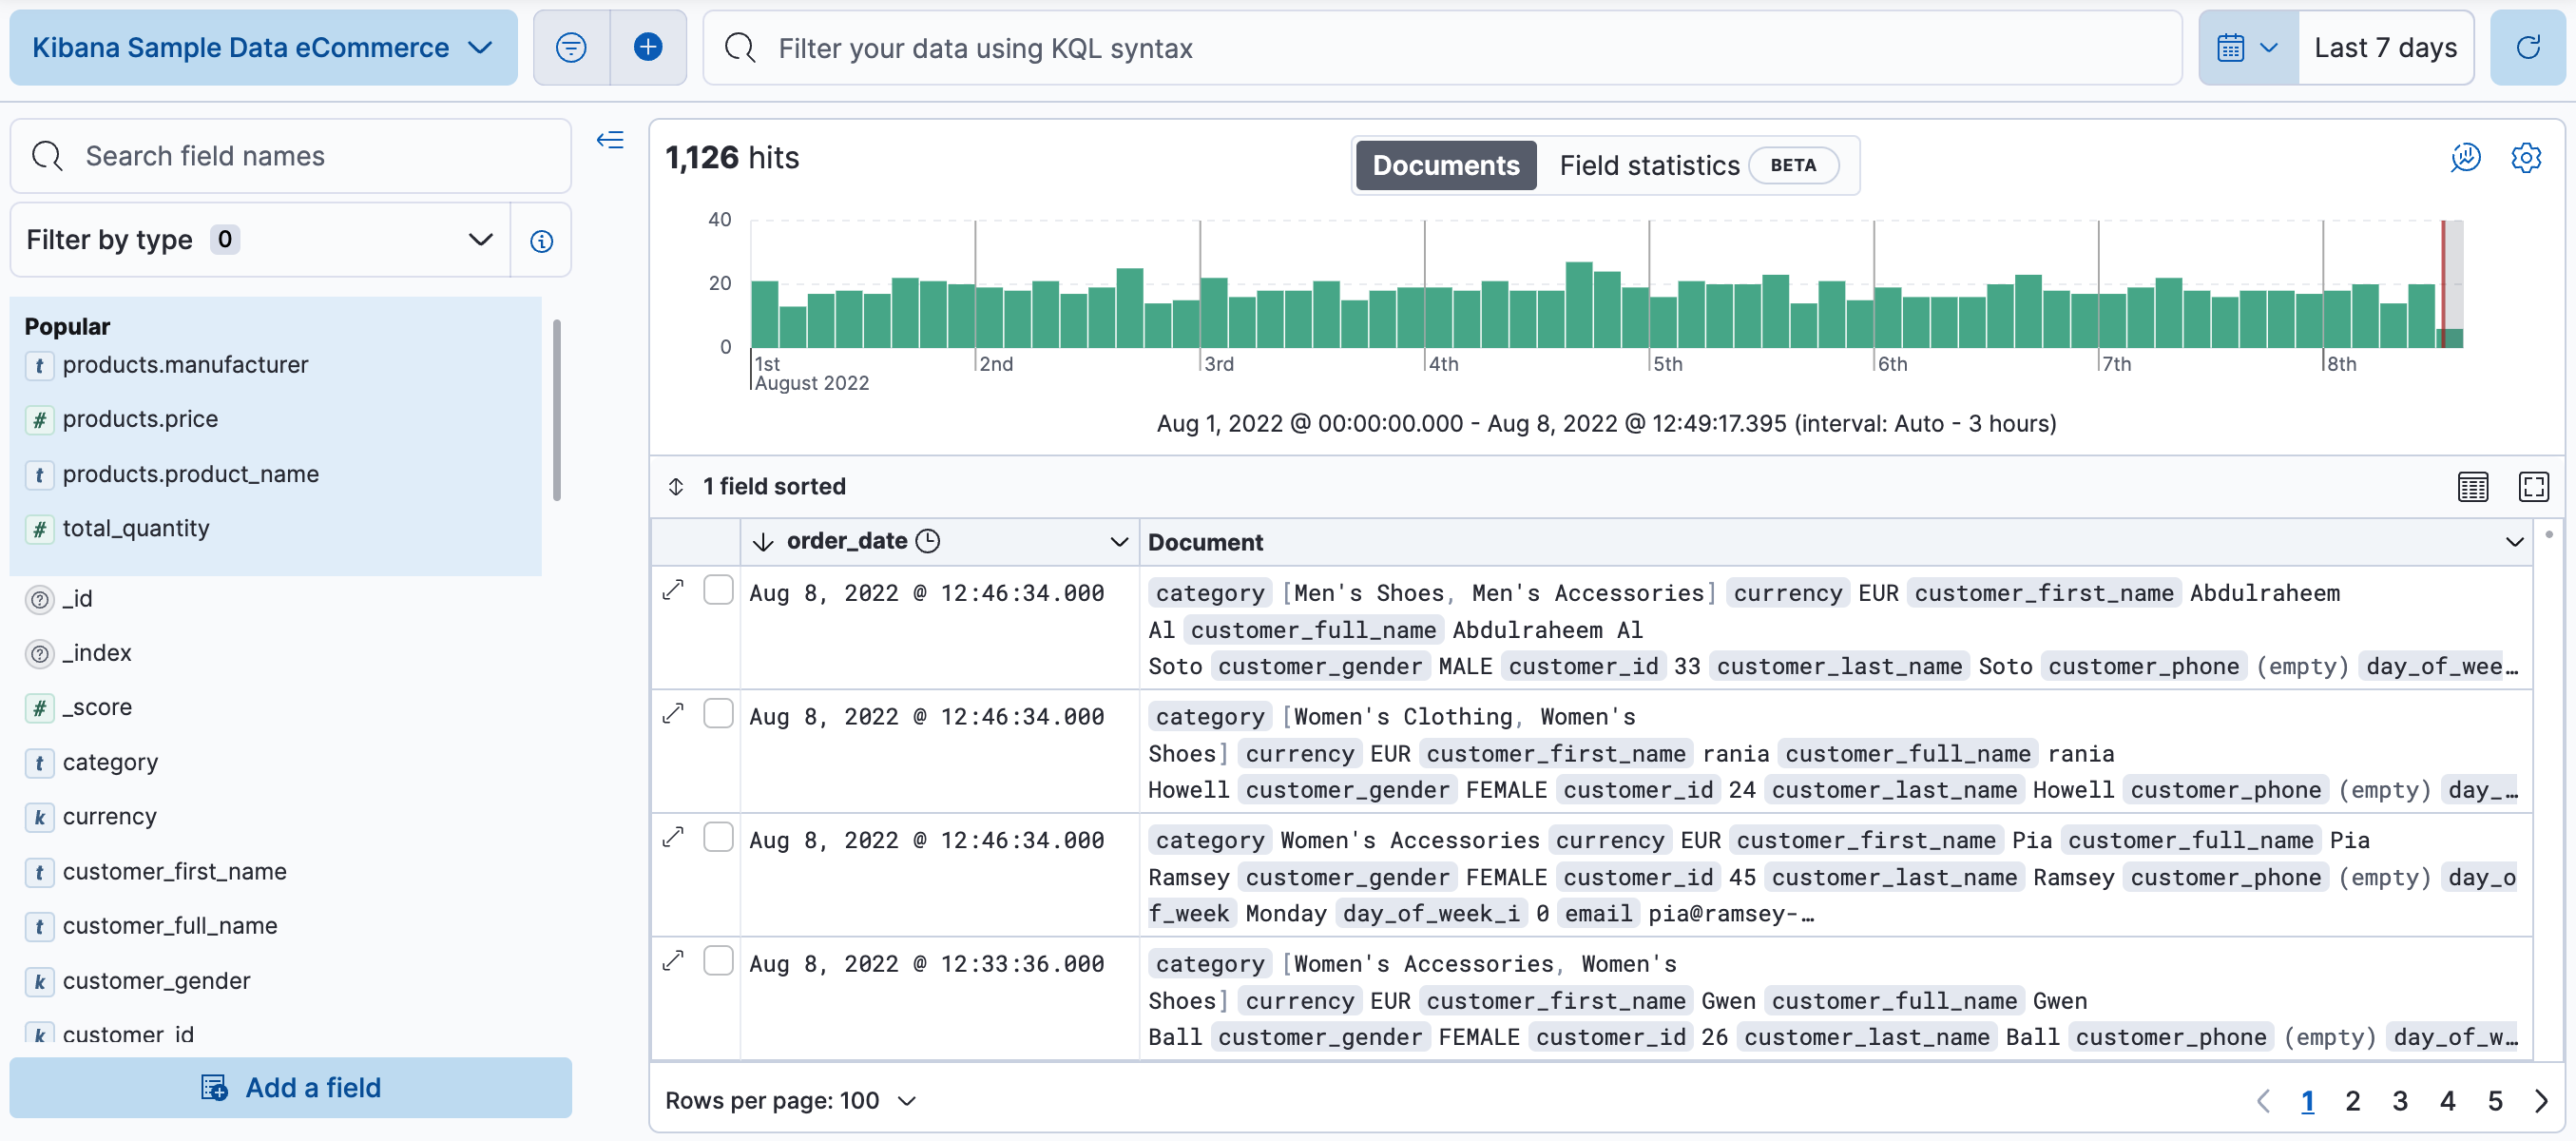The width and height of the screenshot is (2576, 1141).
Task: Click the KQL query input field
Action: pyautogui.click(x=1442, y=47)
